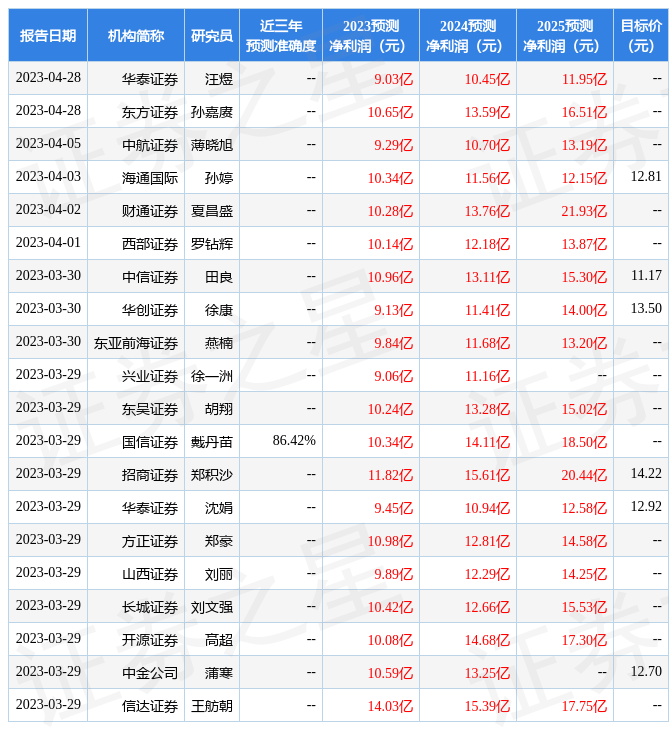This screenshot has height=730, width=669.
Task: Click the 戴丹苗 researcher name
Action: pyautogui.click(x=211, y=442)
